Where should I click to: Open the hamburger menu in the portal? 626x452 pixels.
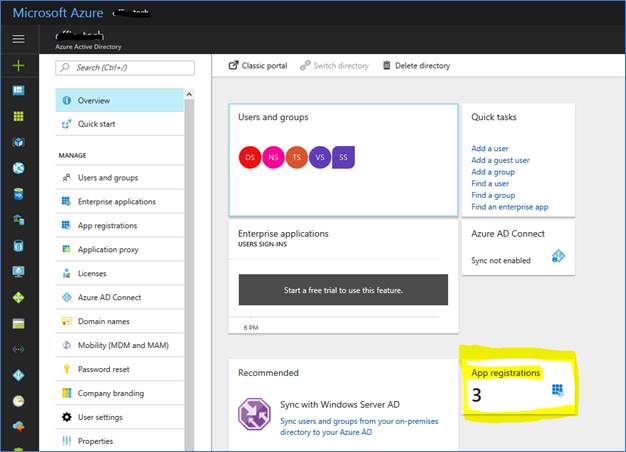click(18, 39)
